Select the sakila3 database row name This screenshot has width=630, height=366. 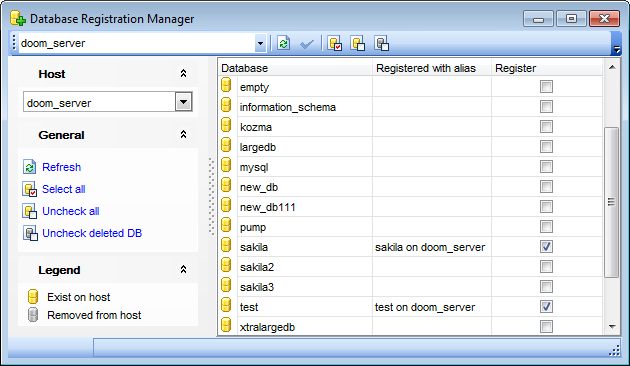pos(257,287)
